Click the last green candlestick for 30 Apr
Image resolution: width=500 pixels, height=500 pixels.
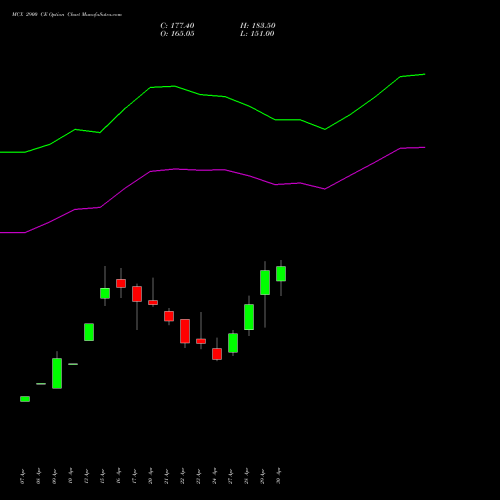tap(281, 274)
